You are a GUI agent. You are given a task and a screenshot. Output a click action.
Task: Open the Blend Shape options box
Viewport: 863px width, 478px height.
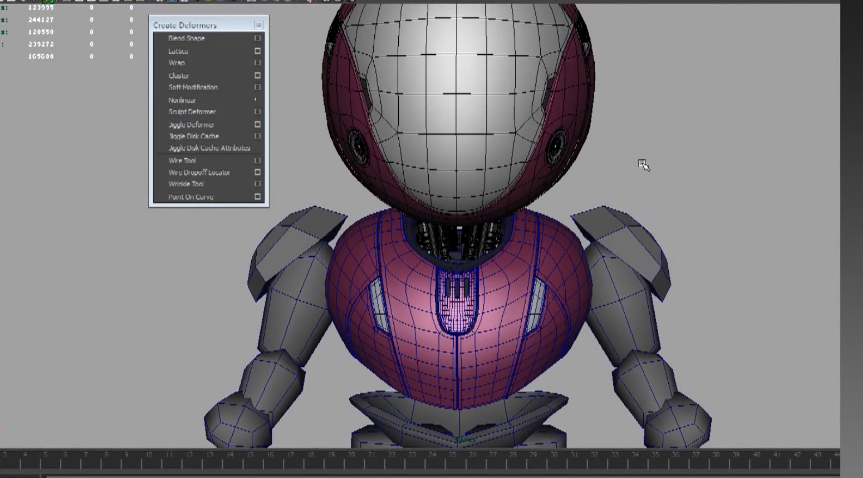(258, 39)
